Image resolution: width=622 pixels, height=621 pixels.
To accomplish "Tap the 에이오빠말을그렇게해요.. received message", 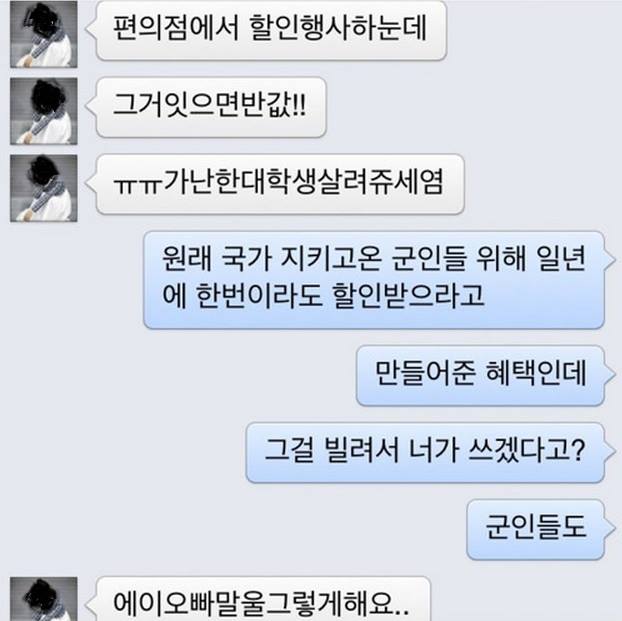I will (x=263, y=599).
